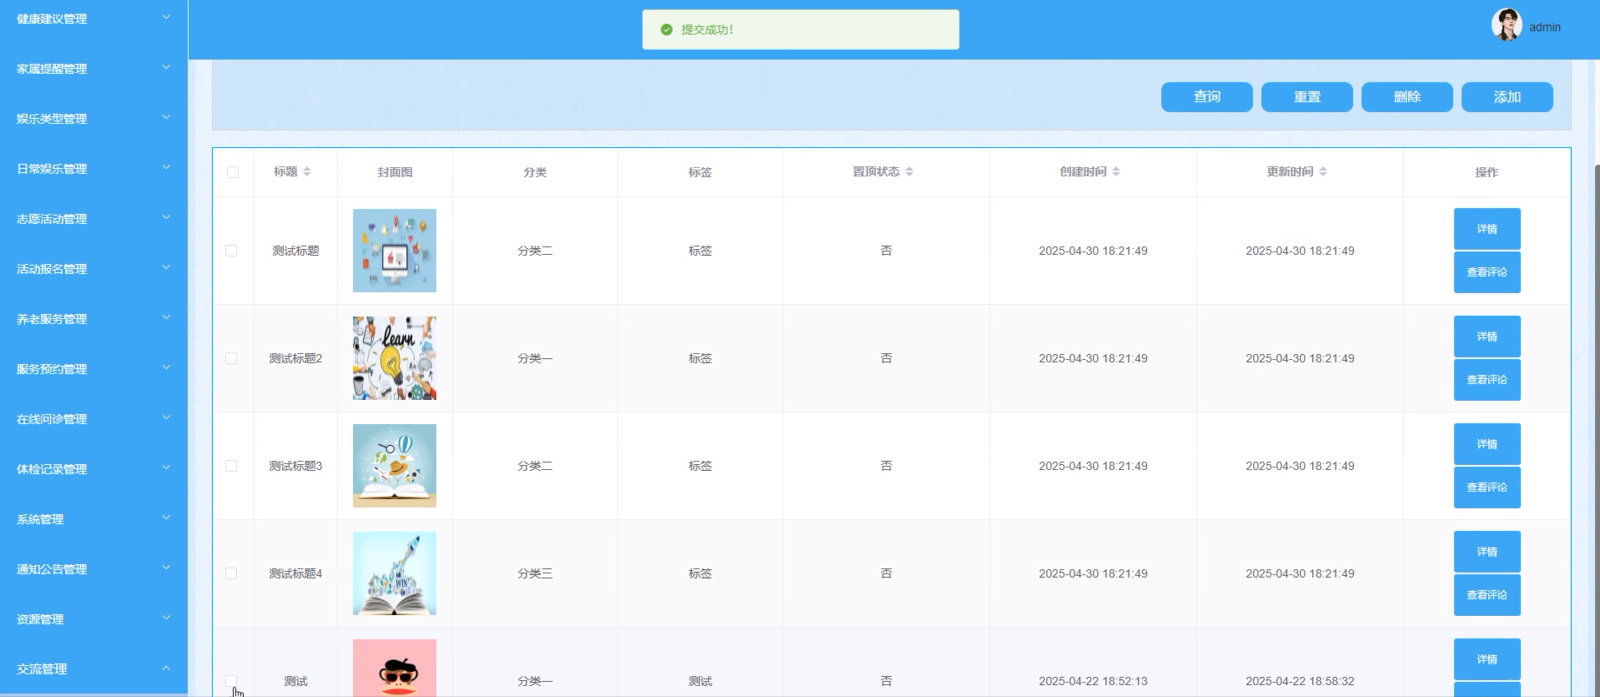Click 分类一 cell in 测试标题2 row
The image size is (1600, 697).
click(x=535, y=358)
